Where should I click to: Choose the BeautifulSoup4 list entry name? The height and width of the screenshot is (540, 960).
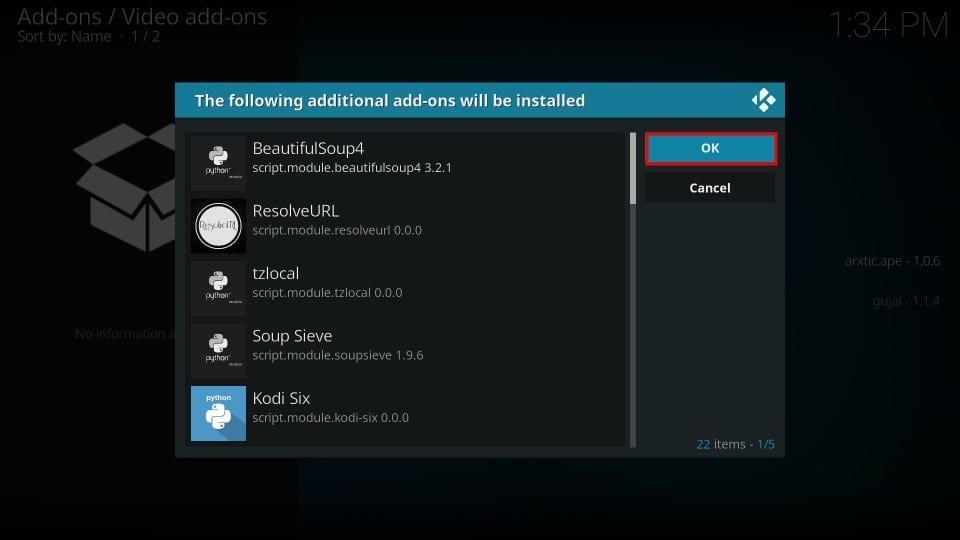tap(308, 148)
